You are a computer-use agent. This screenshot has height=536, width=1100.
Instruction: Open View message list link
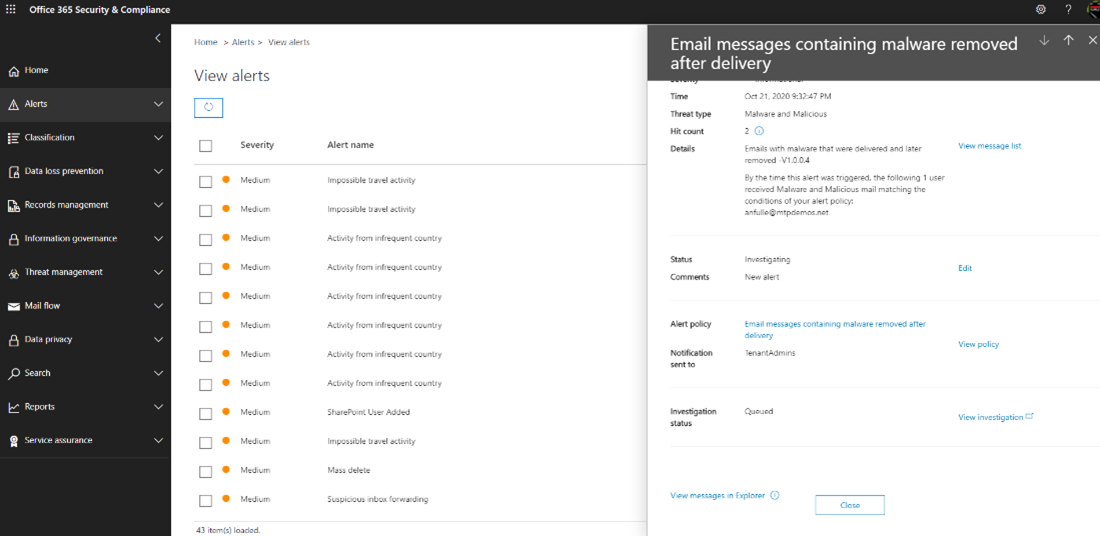(989, 146)
